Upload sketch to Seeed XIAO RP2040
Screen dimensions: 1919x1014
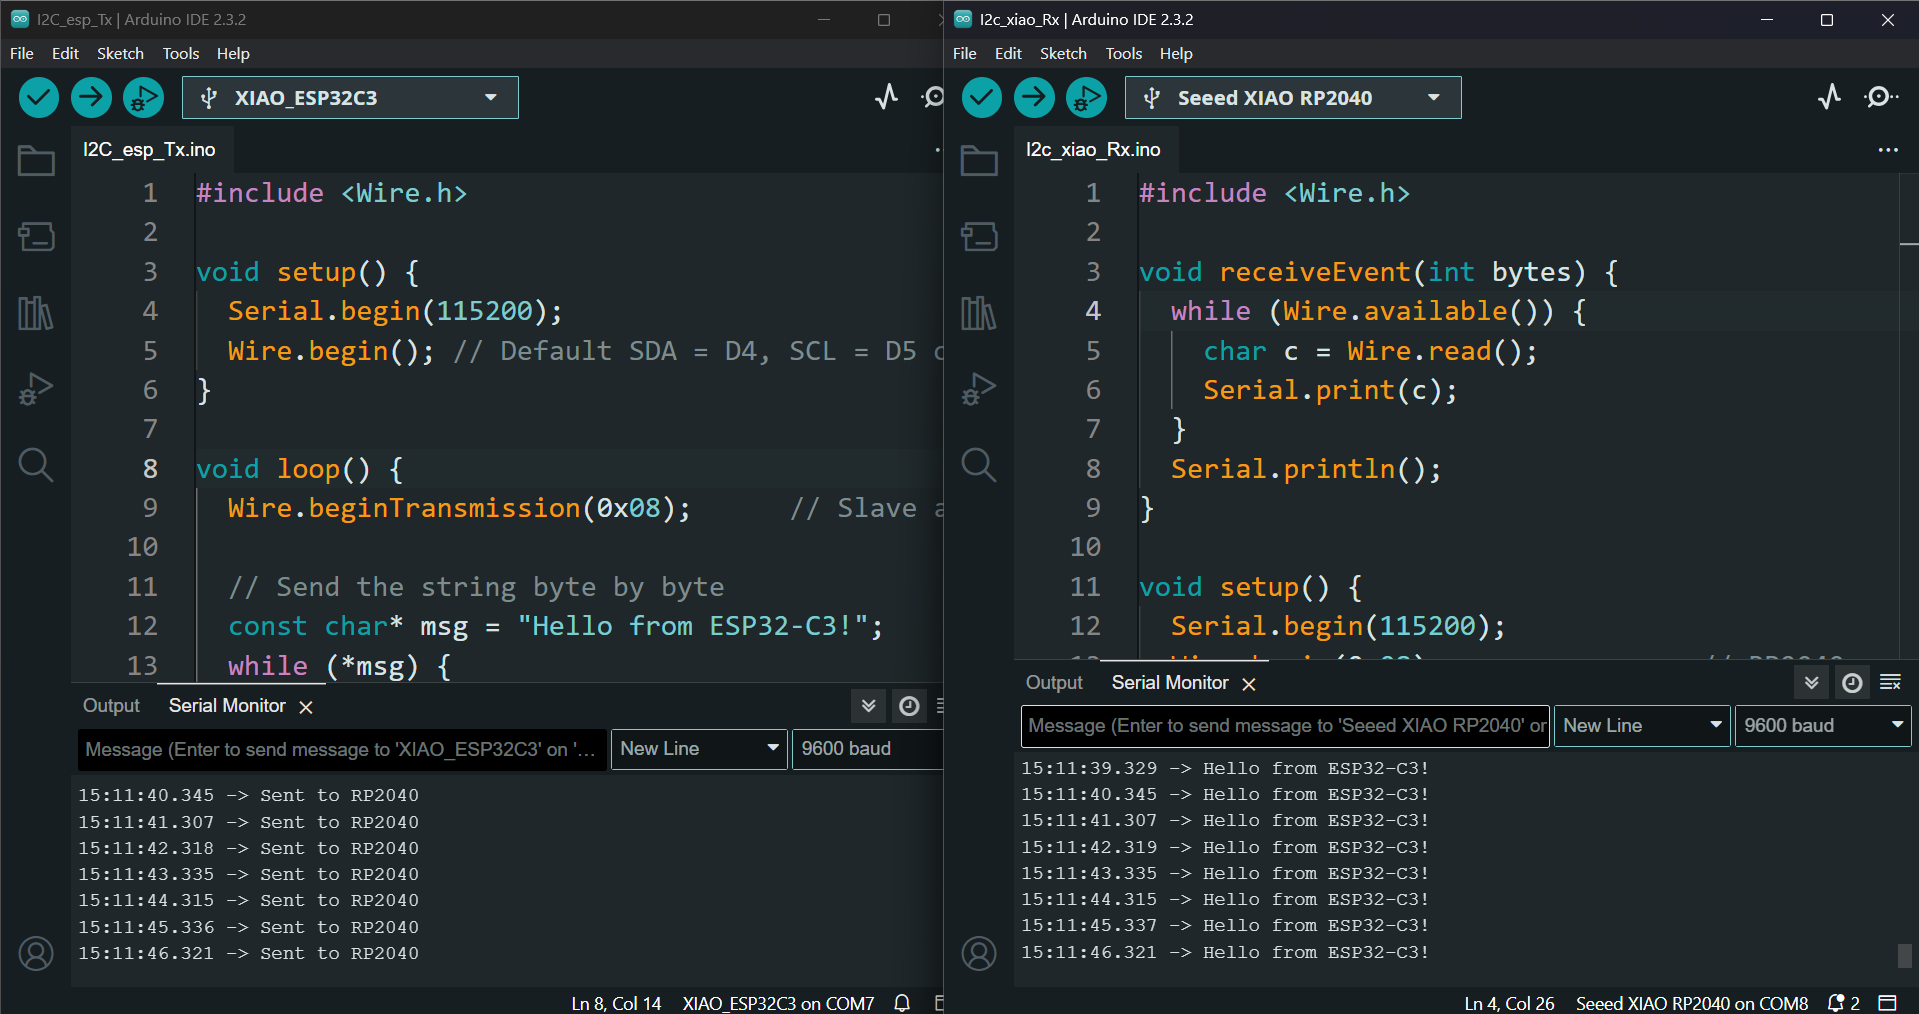(1034, 97)
